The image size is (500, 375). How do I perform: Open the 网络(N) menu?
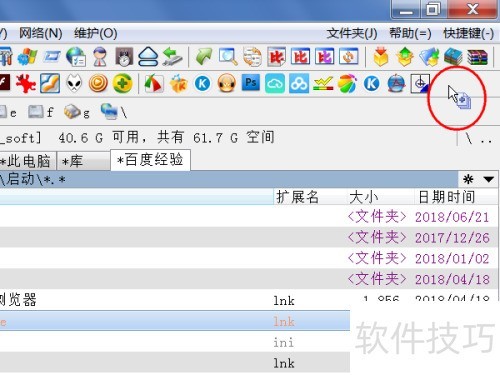(40, 33)
